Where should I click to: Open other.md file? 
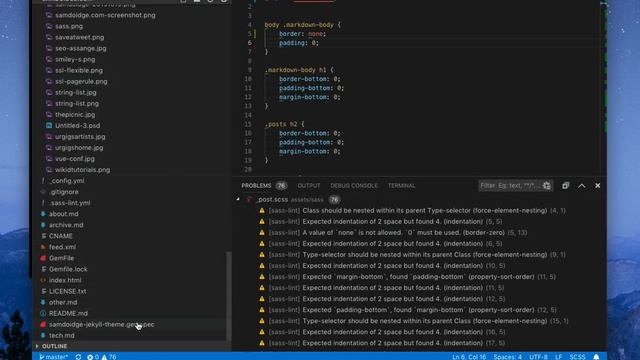(x=63, y=302)
